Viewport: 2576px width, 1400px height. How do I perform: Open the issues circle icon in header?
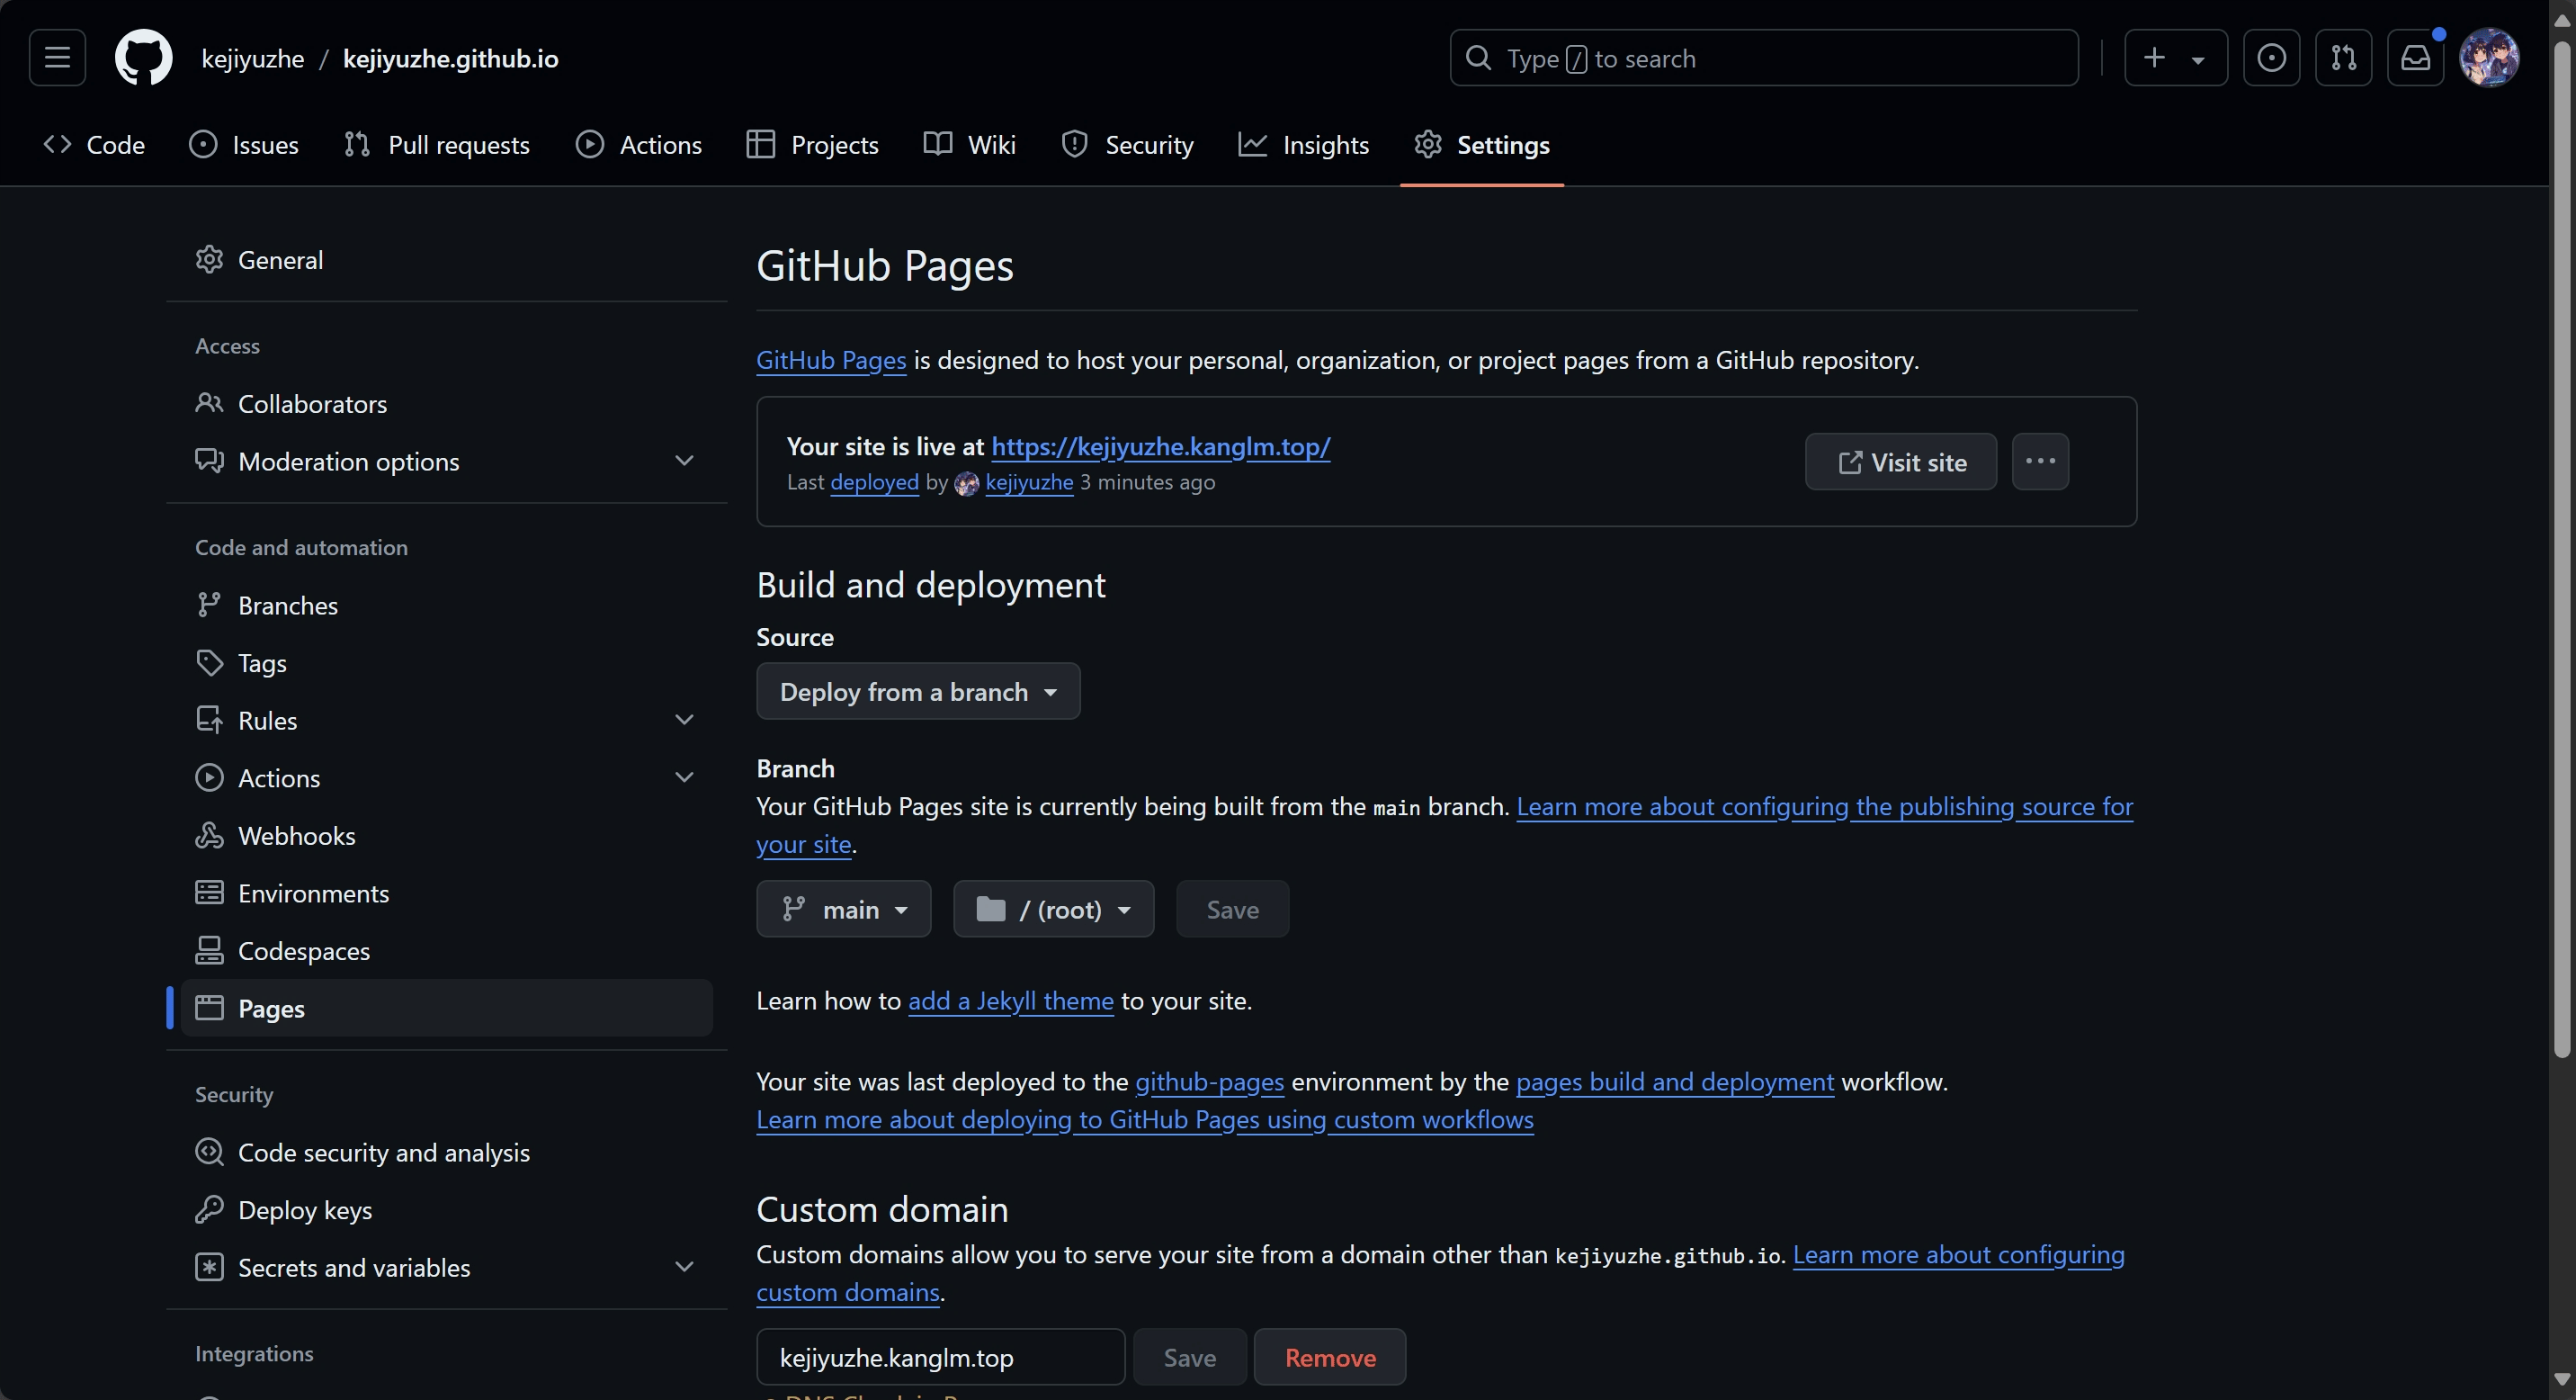2271,58
